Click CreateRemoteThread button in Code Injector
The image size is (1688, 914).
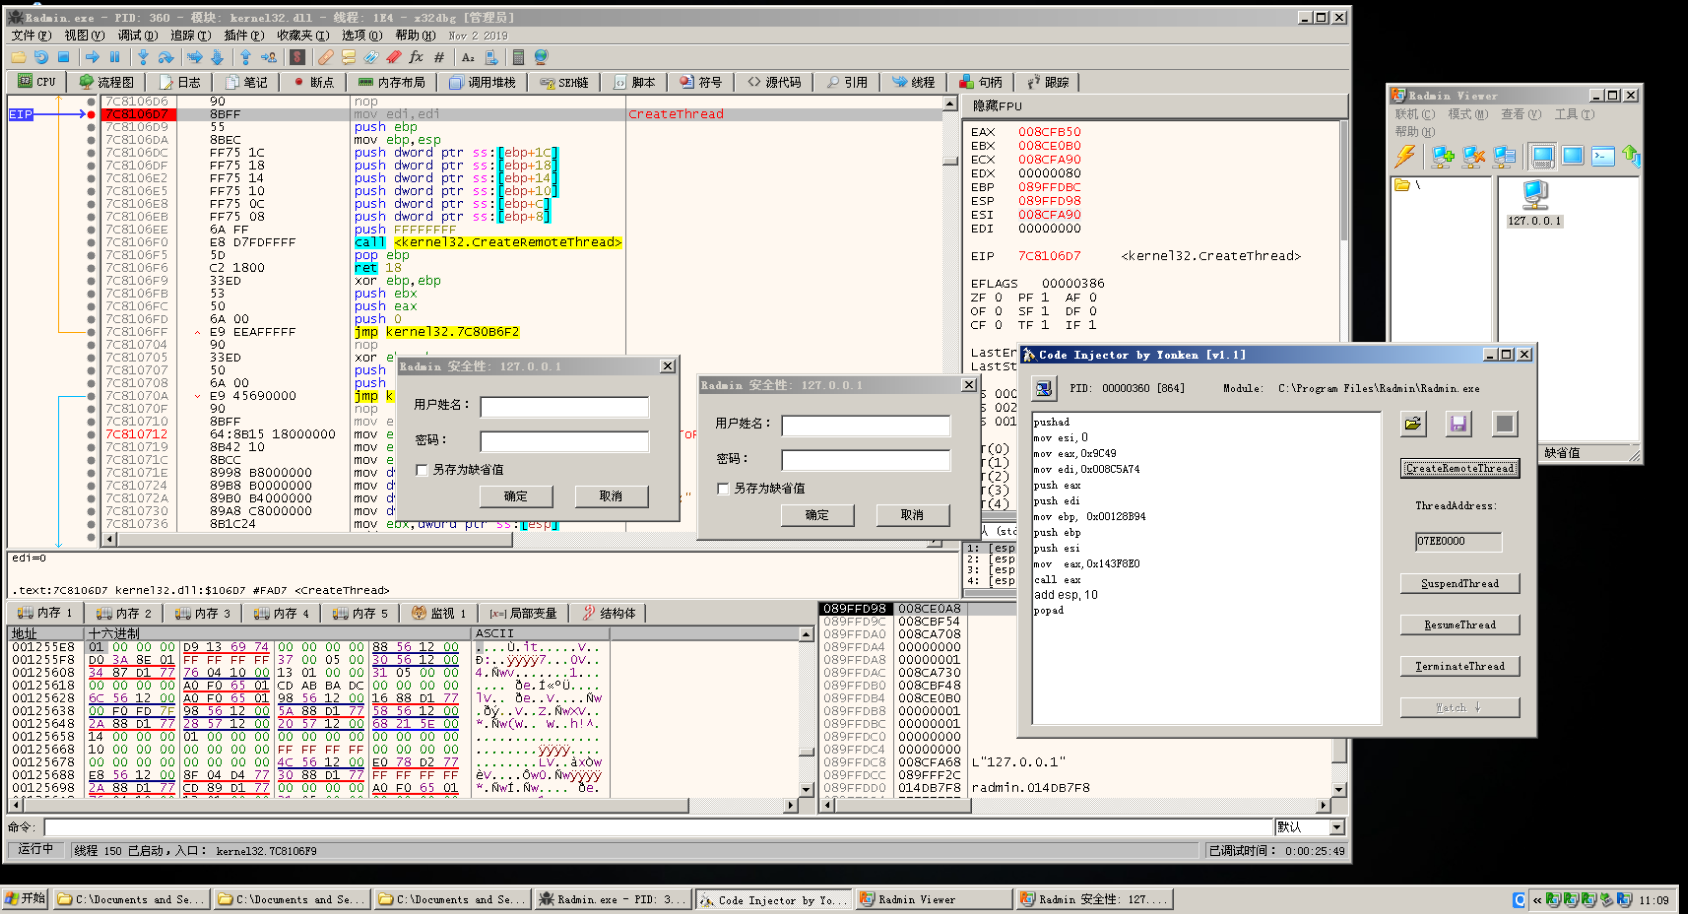(1460, 468)
